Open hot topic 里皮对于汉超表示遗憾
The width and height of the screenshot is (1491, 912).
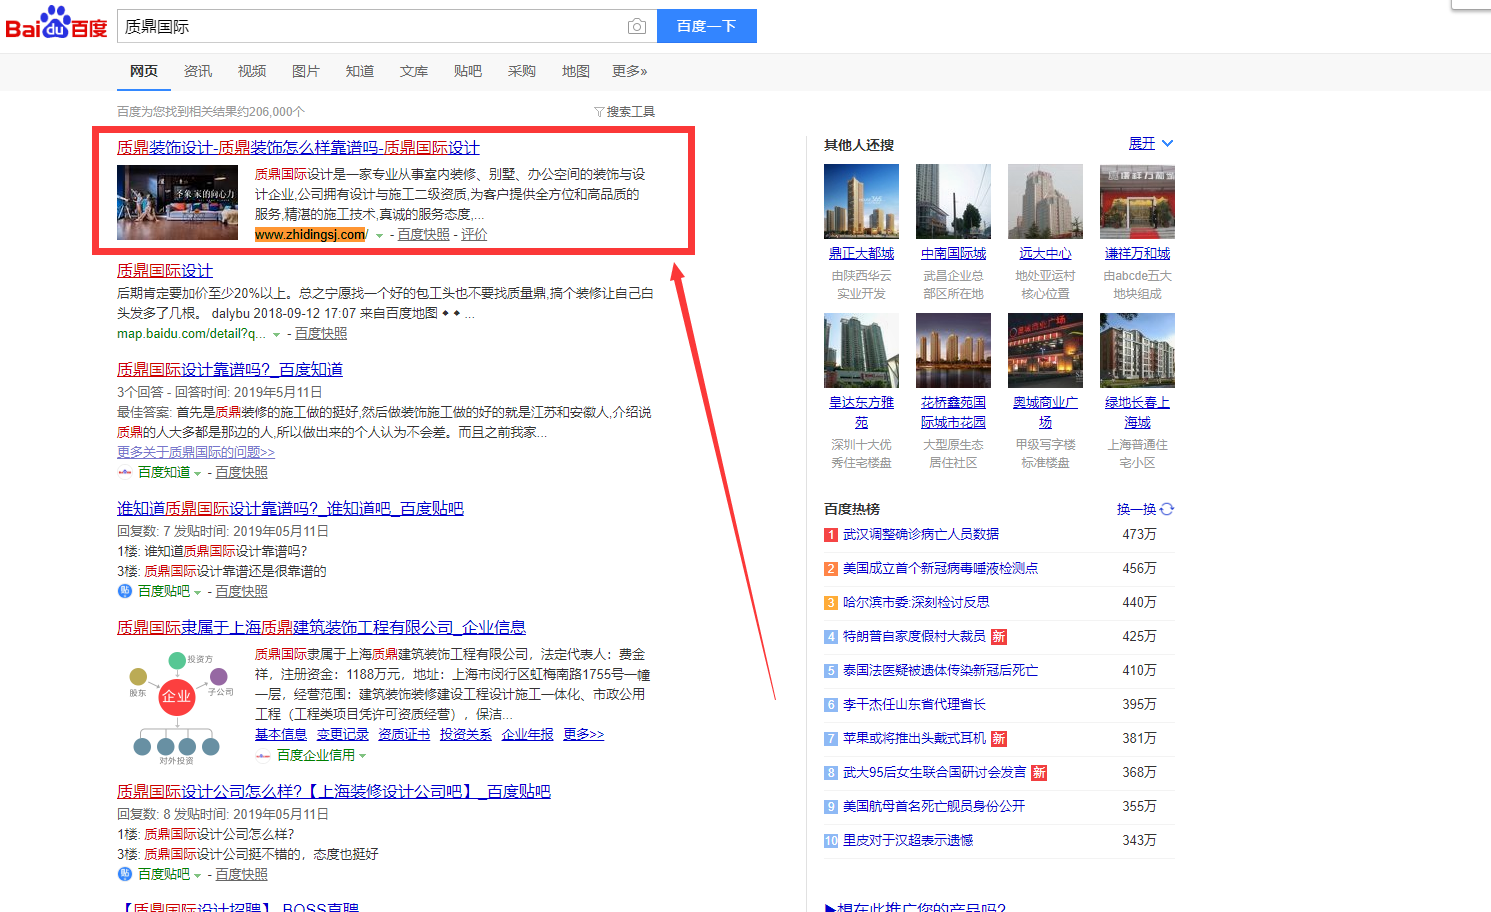[x=908, y=840]
